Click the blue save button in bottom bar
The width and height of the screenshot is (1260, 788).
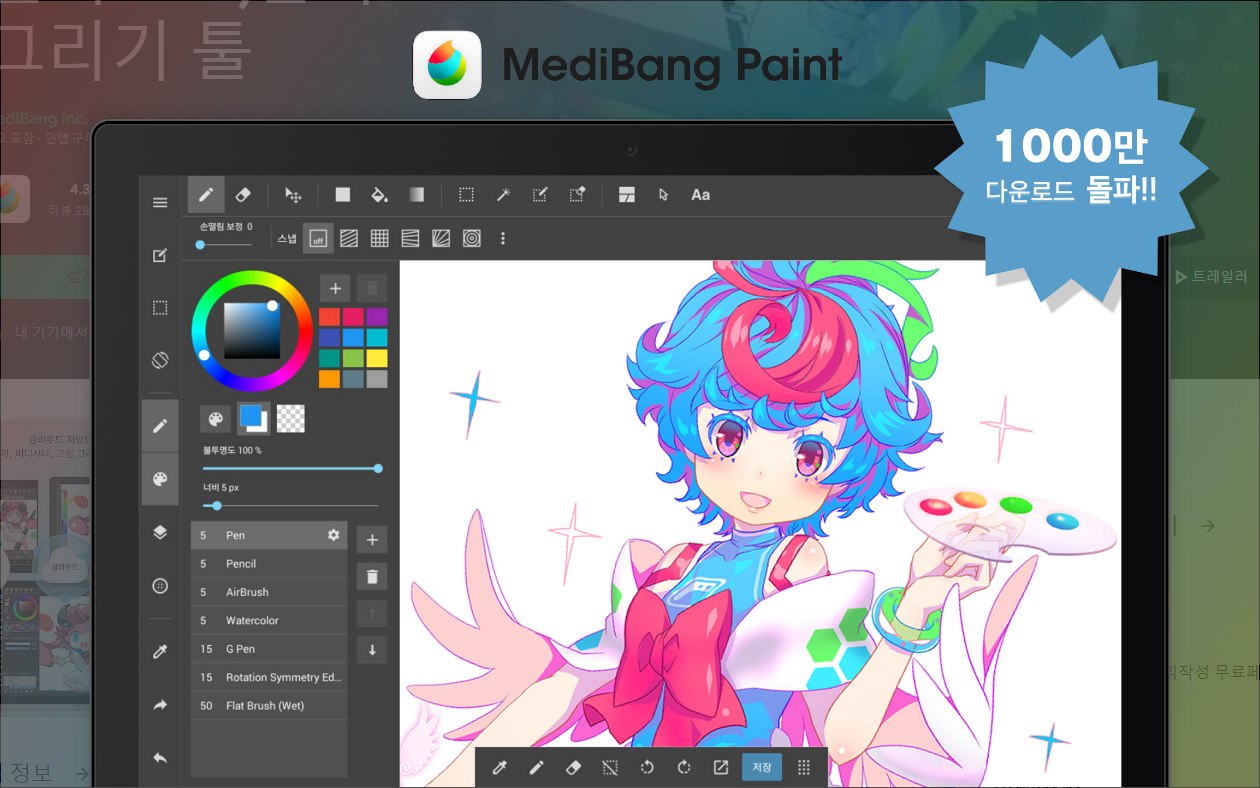[x=762, y=767]
